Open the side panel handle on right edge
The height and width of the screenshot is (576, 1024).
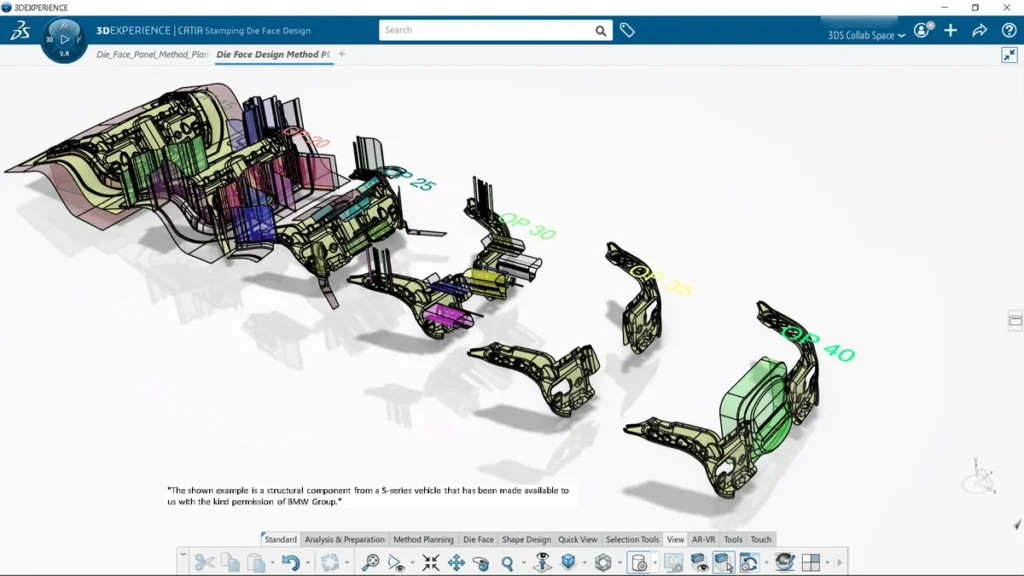coord(1016,320)
